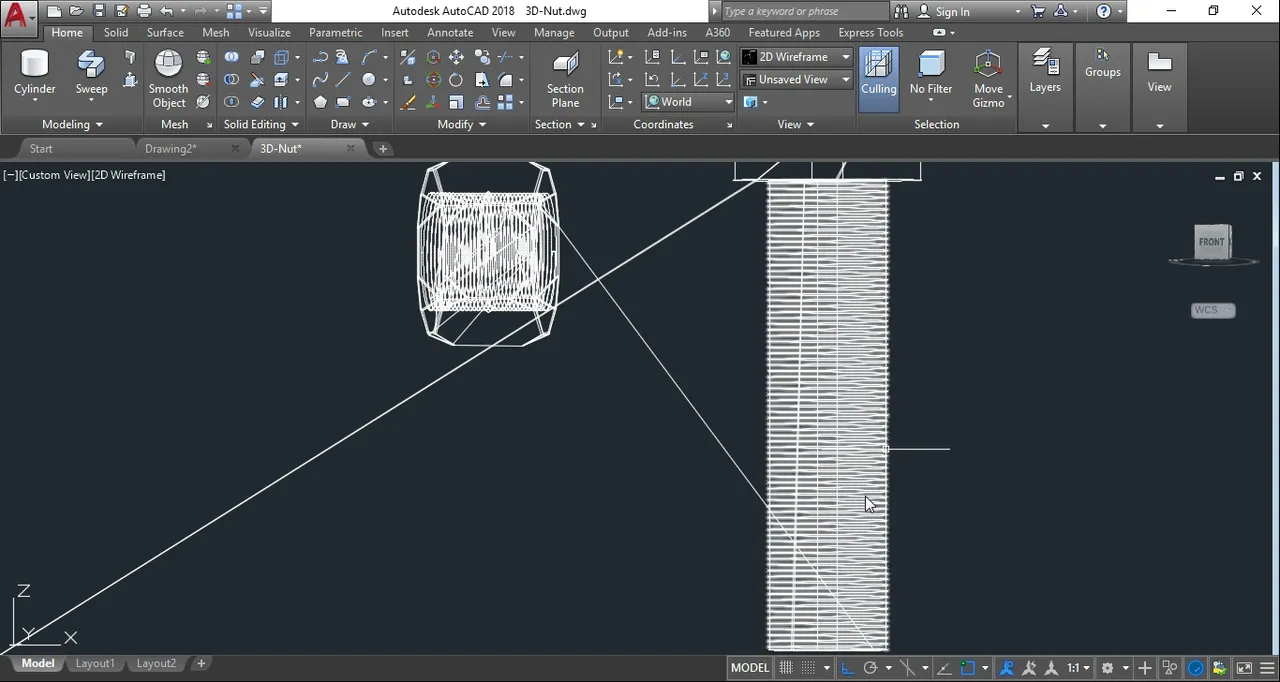Open the 1:1 annotation scale dropdown

click(x=1078, y=668)
